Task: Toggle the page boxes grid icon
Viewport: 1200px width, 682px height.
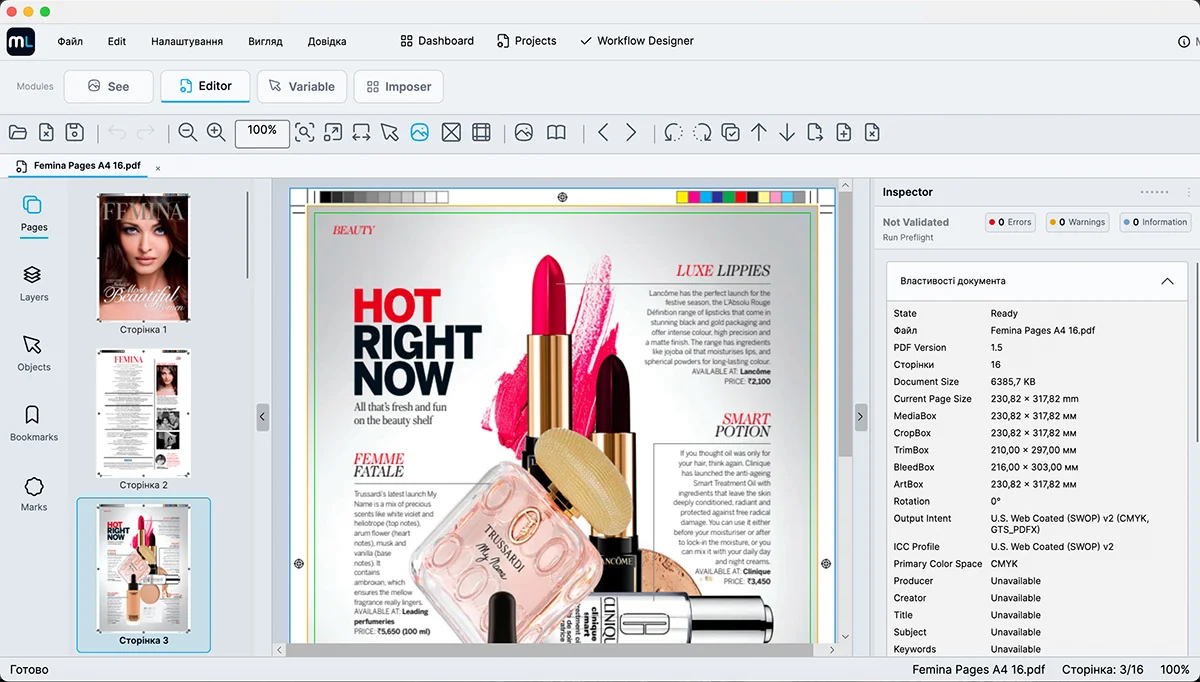Action: coord(481,132)
